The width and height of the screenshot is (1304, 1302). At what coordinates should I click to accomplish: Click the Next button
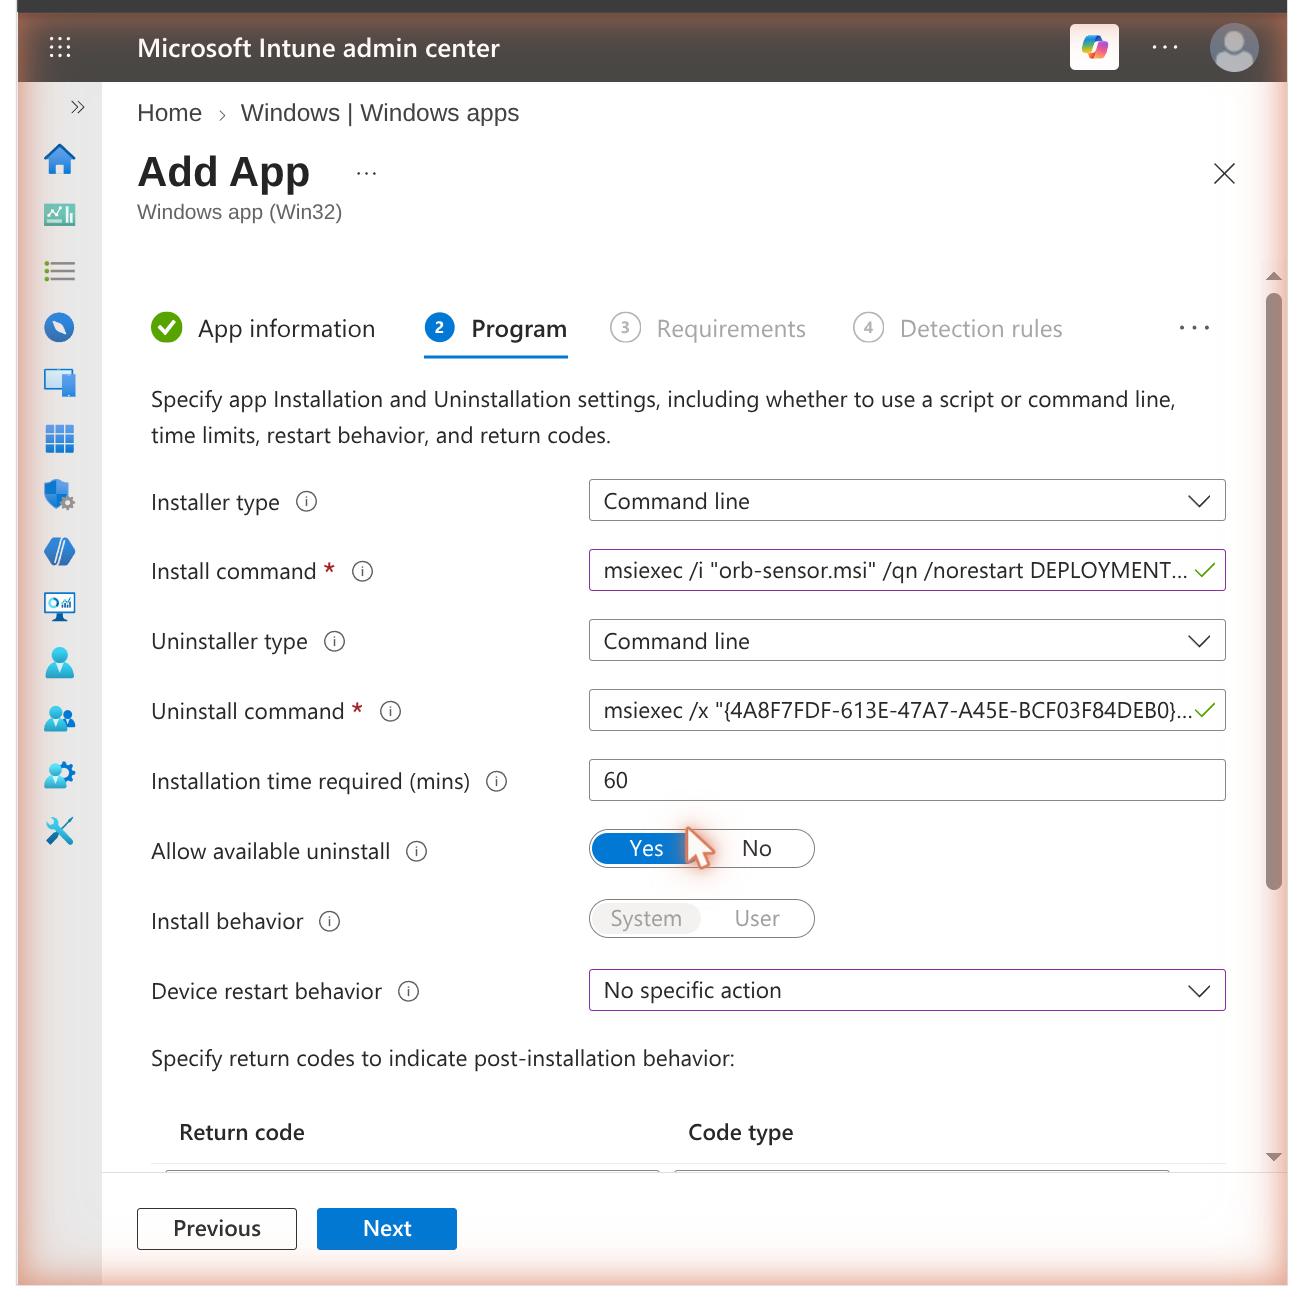[387, 1228]
